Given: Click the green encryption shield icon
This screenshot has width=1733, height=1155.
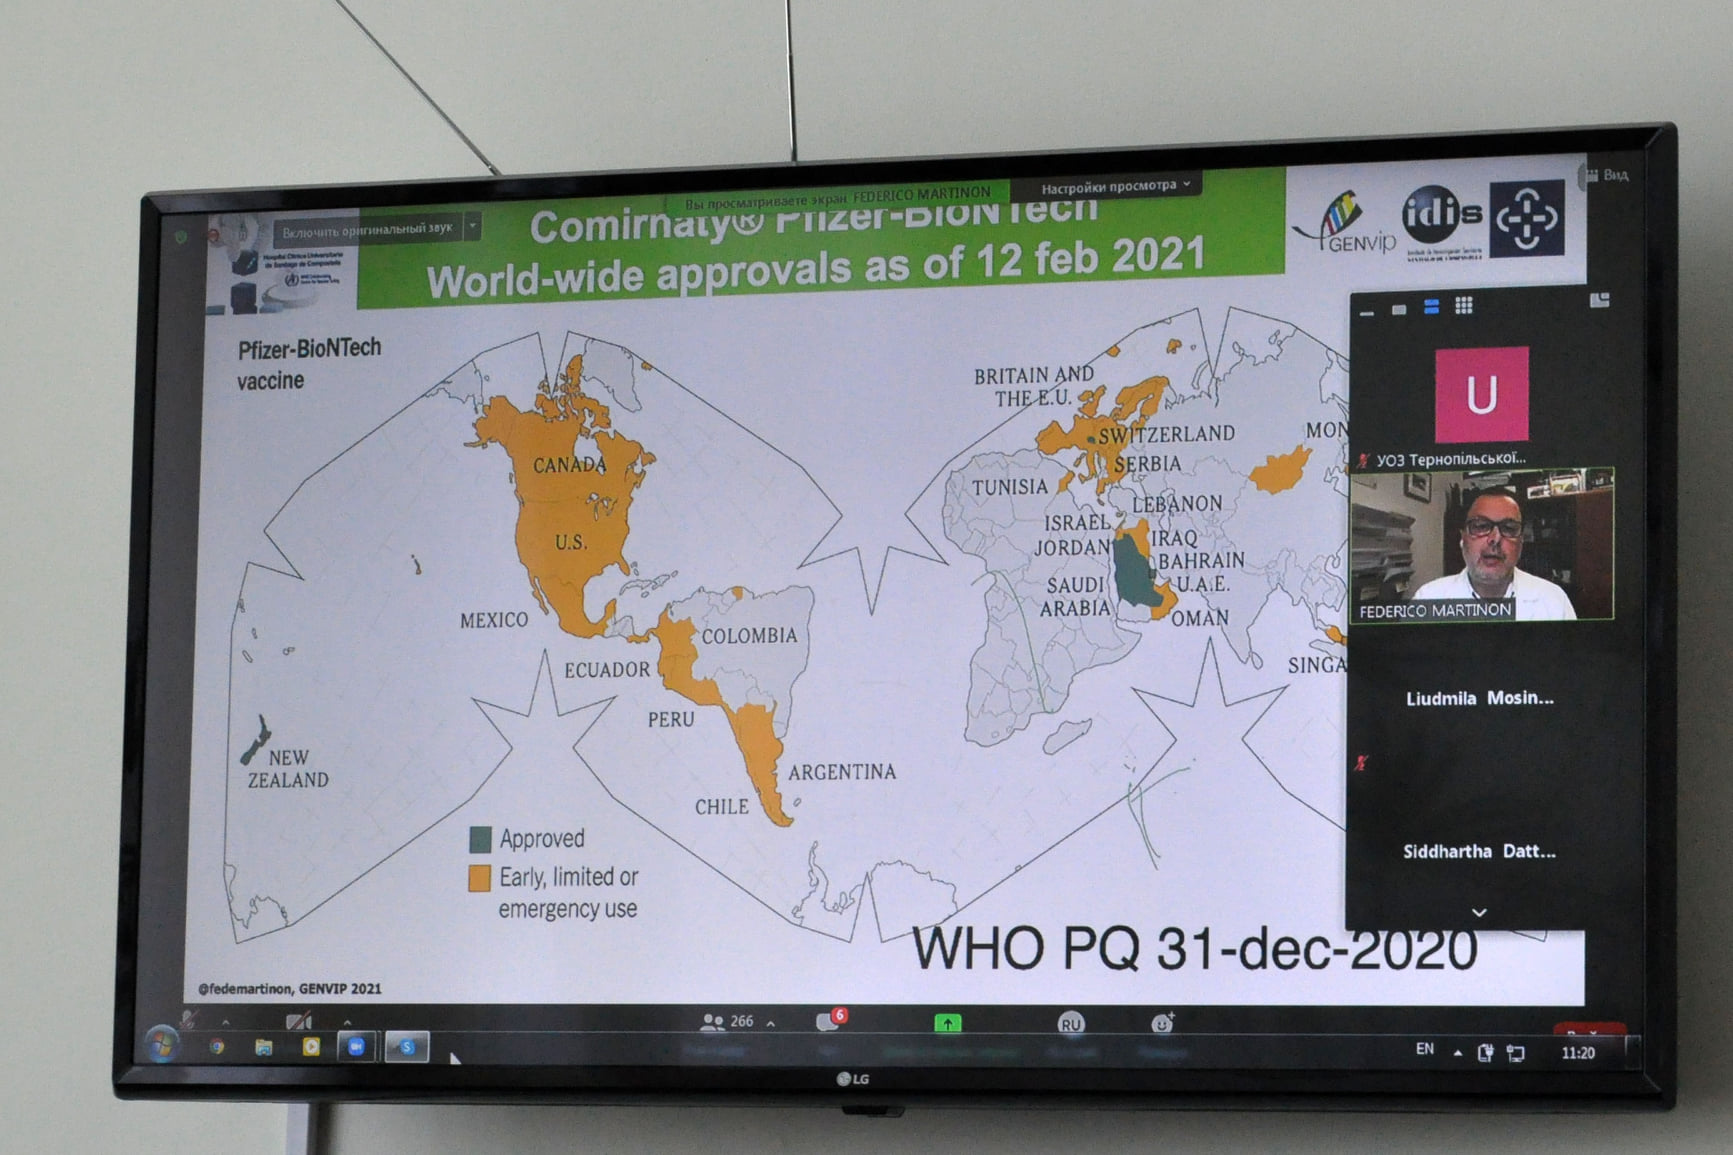Looking at the screenshot, I should coord(181,237).
